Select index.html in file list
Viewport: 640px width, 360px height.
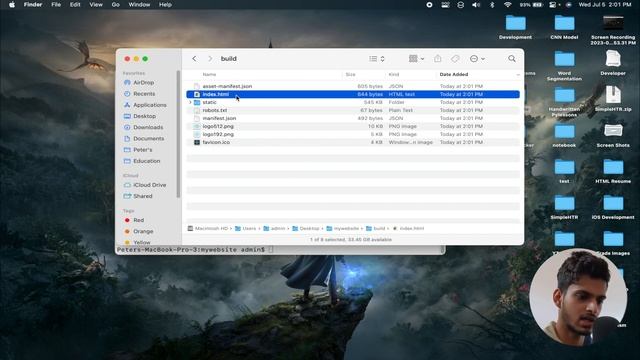coord(353,94)
